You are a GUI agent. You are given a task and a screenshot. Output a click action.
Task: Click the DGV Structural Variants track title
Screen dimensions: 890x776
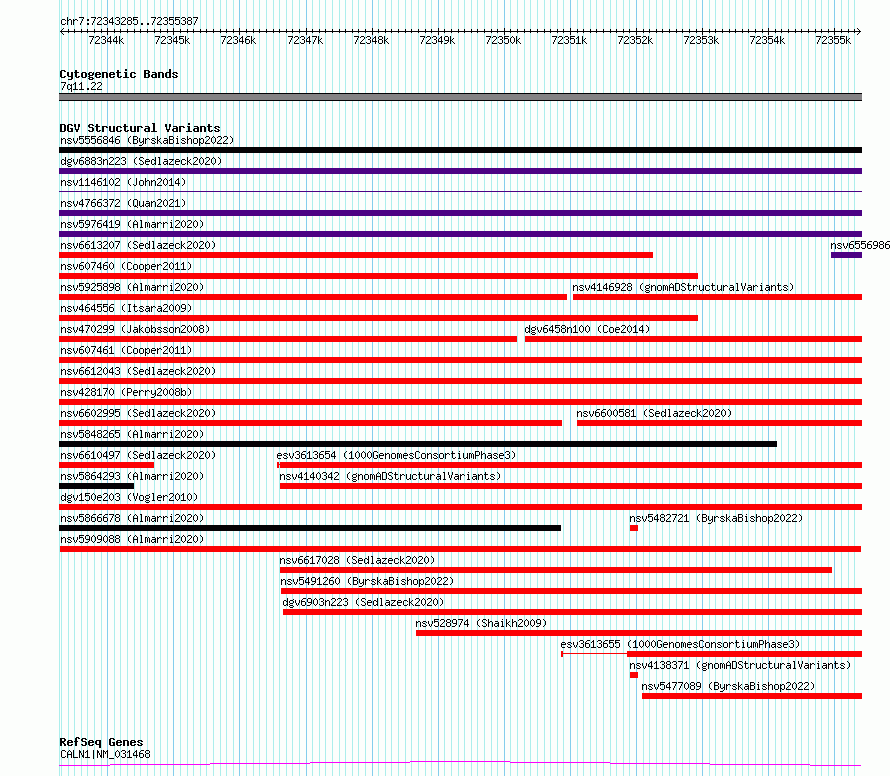[140, 128]
